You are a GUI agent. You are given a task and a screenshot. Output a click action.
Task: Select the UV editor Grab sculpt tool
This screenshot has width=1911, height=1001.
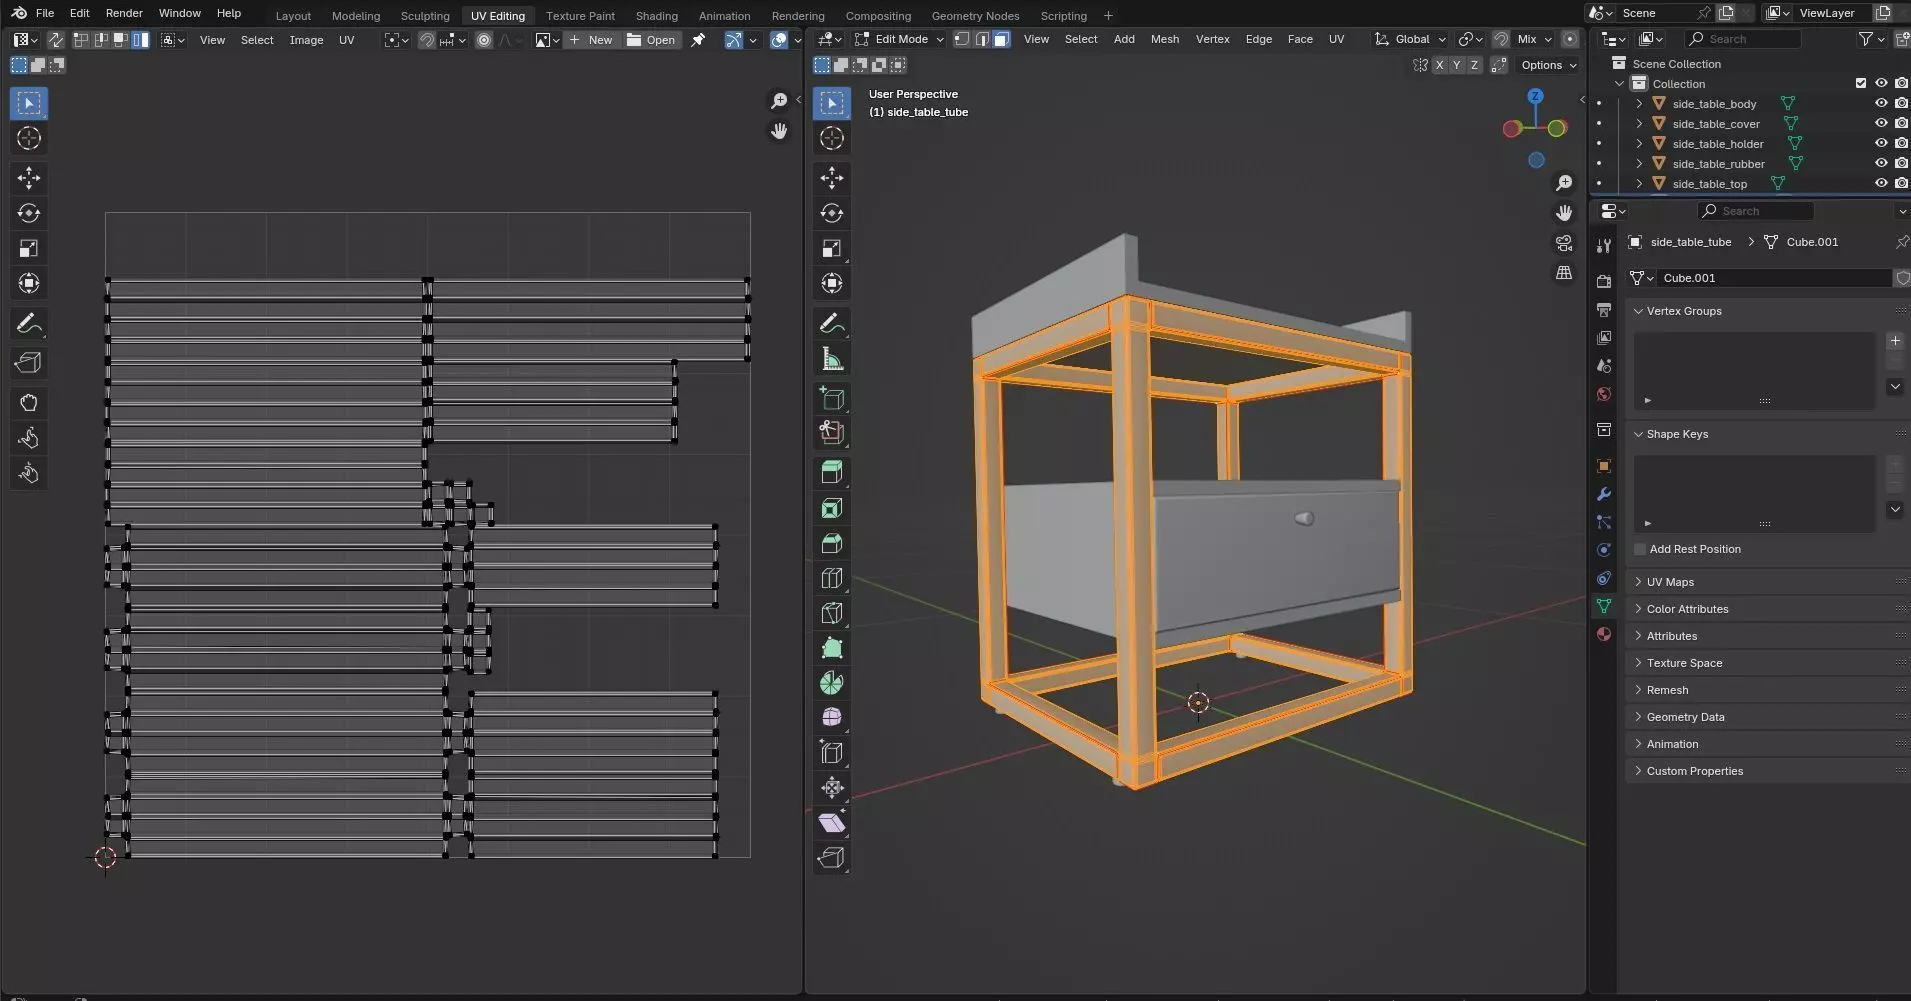click(29, 403)
